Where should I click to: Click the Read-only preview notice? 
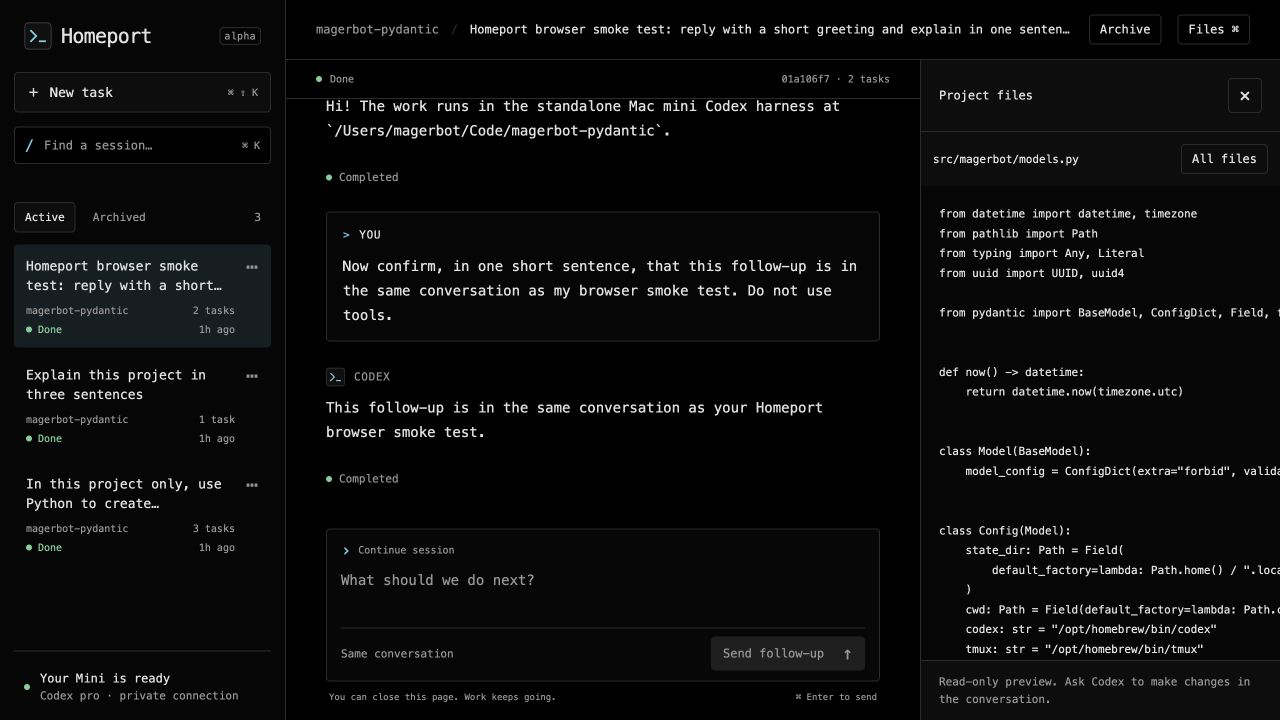1094,690
